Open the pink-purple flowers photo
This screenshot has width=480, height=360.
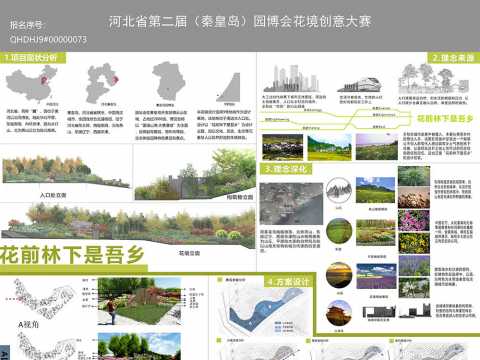[x=414, y=220]
